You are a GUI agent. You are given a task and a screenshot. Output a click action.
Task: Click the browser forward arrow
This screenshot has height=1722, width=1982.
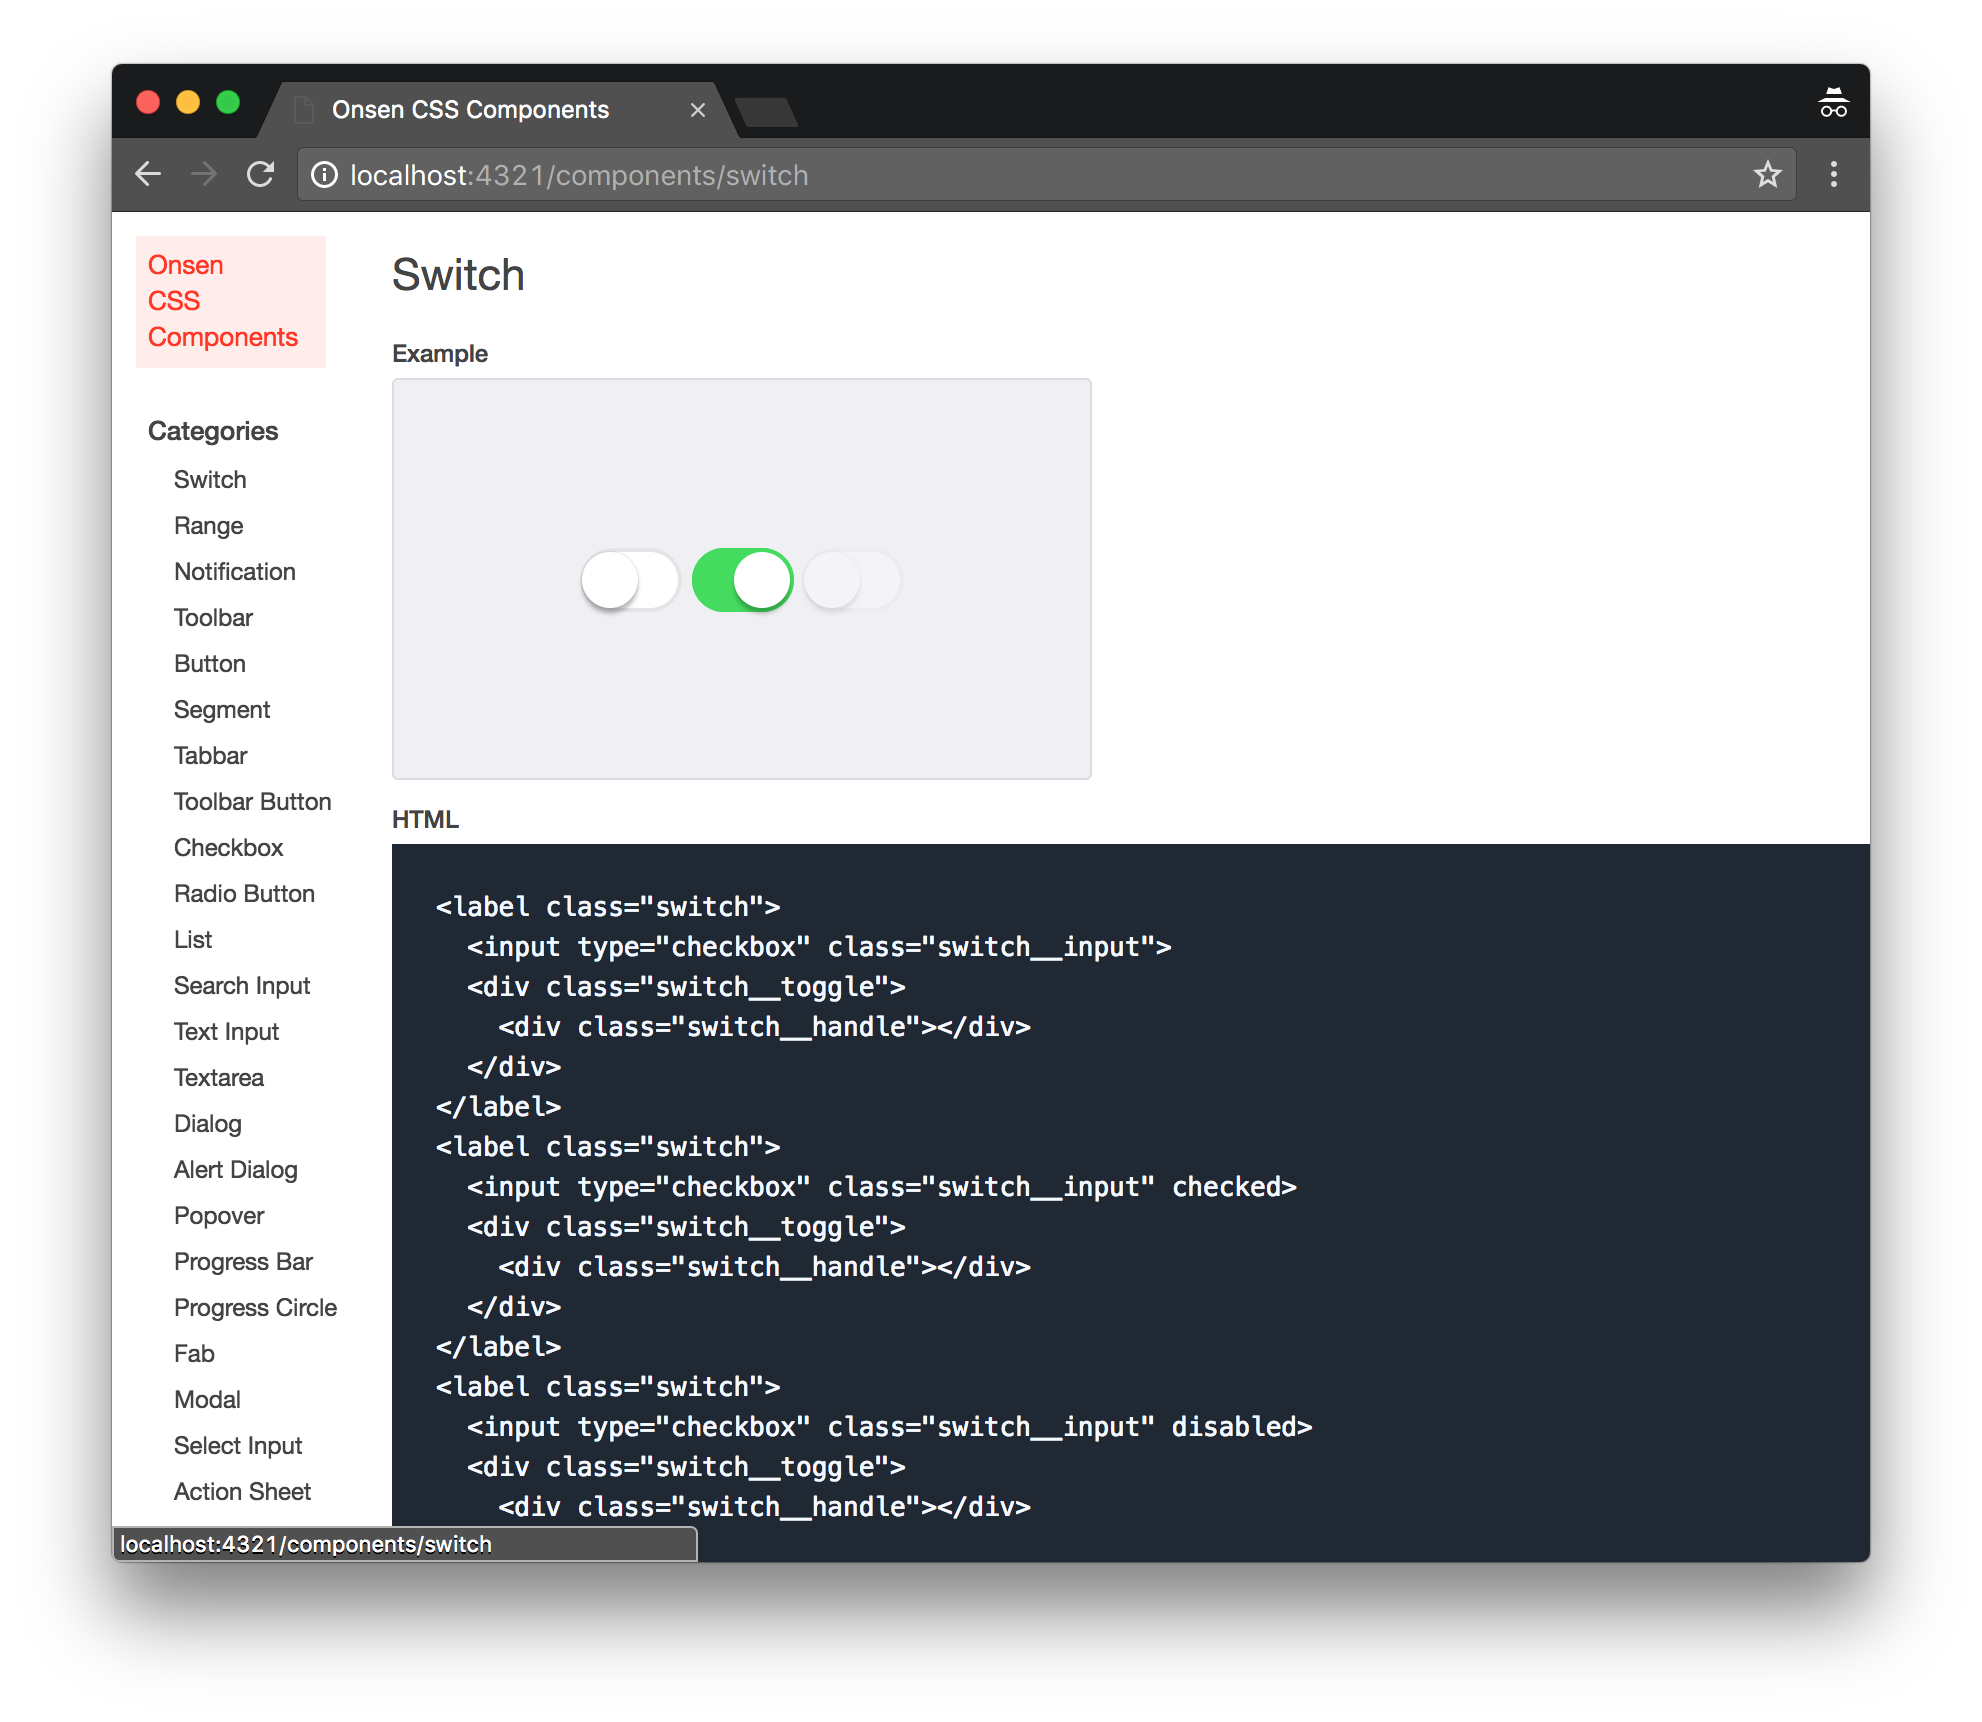coord(204,174)
